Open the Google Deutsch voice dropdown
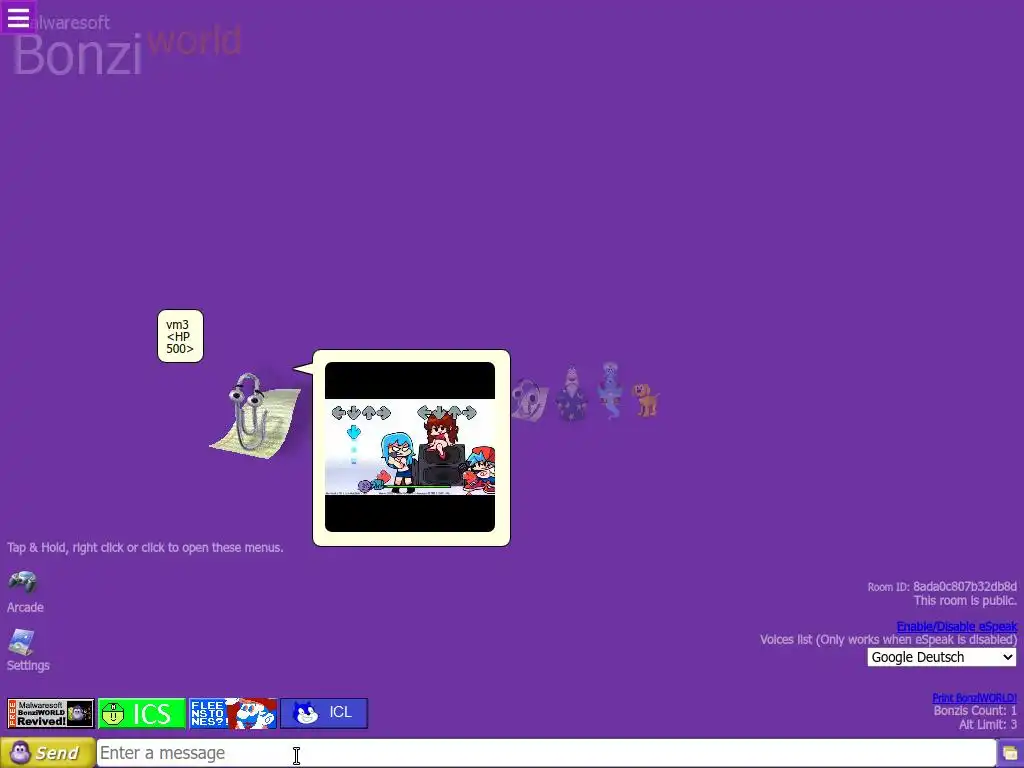The width and height of the screenshot is (1024, 768). pyautogui.click(x=941, y=657)
